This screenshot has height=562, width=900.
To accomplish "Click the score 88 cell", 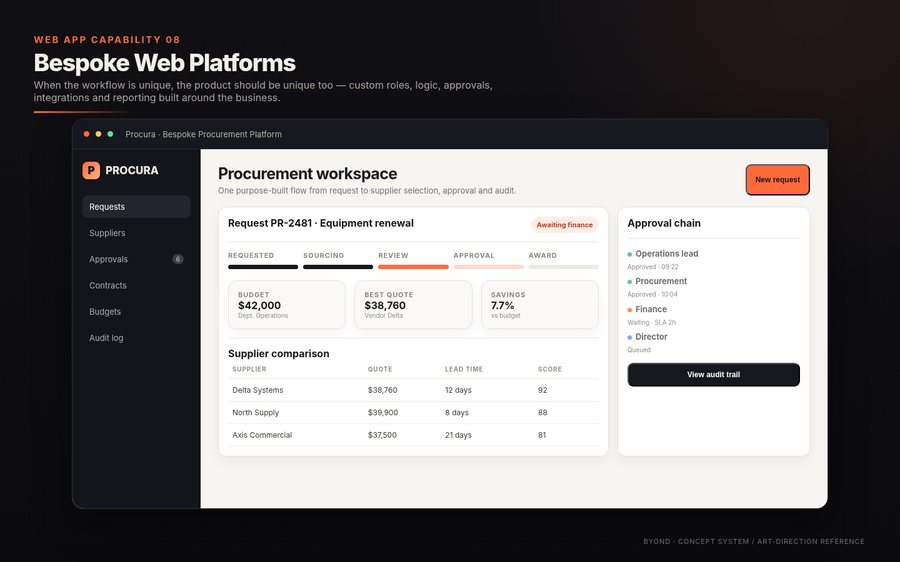I will point(542,413).
